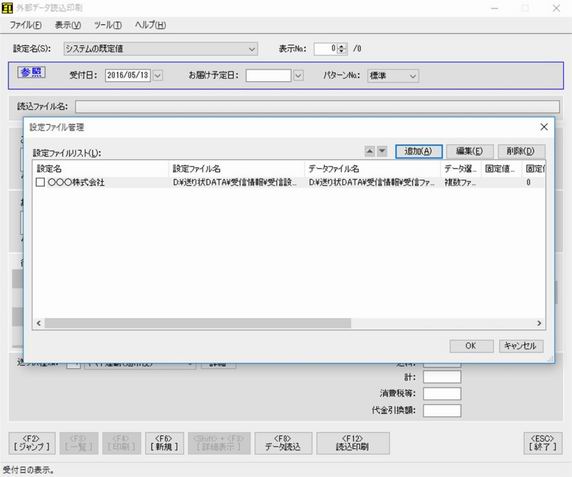Click the 編集(E) button
The image size is (572, 477).
[470, 151]
